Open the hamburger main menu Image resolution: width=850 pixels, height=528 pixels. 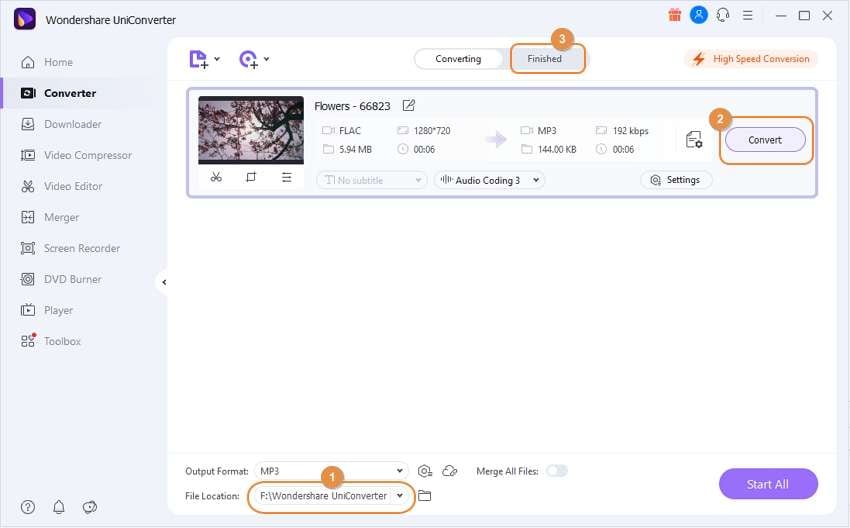[x=748, y=15]
